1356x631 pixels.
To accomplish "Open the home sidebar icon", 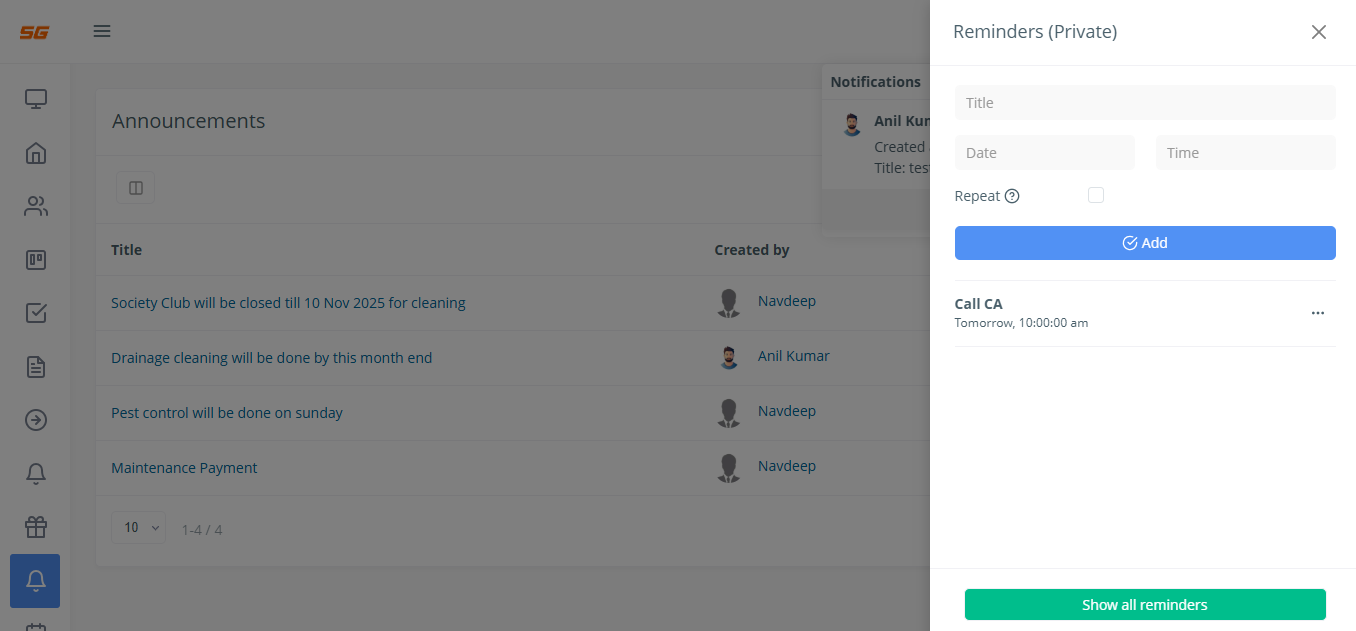I will 36,153.
